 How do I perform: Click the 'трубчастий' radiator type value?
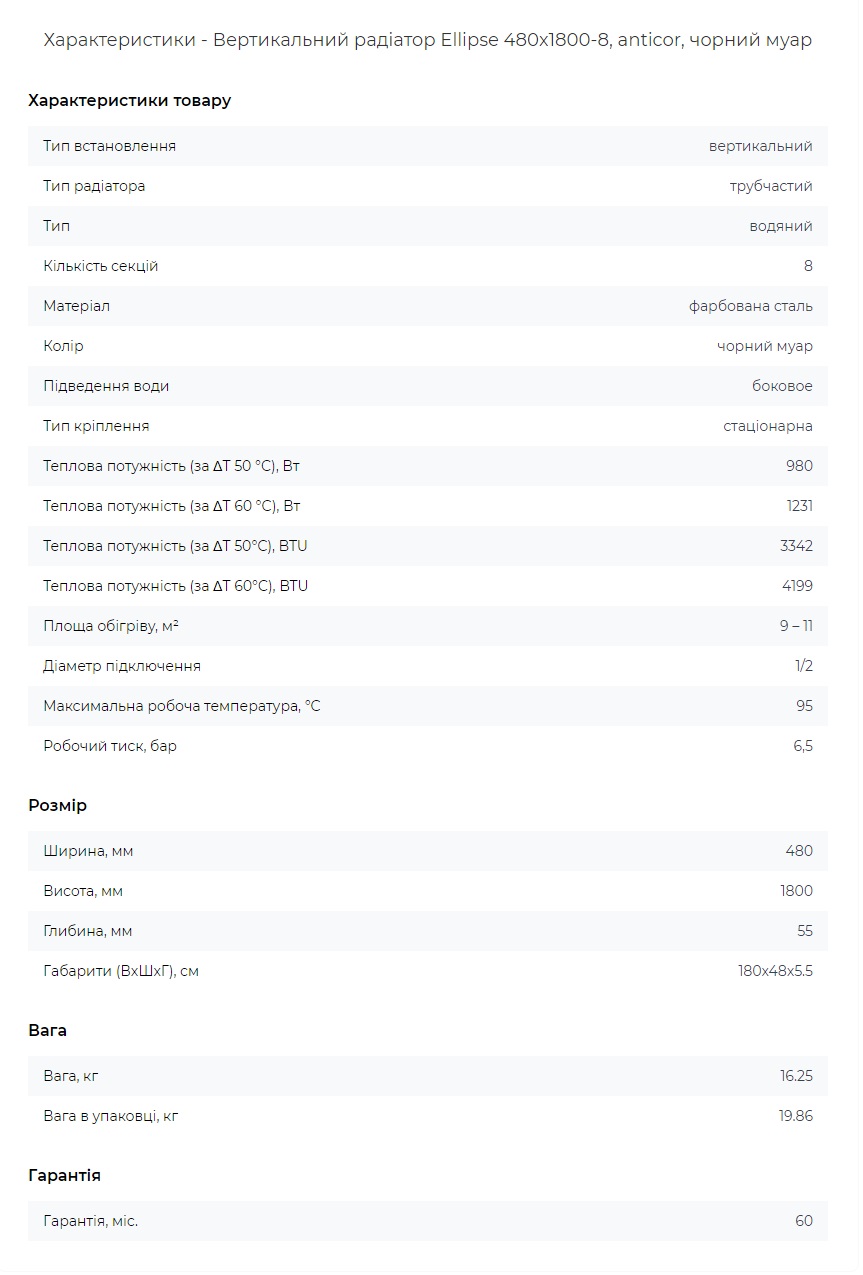pos(771,186)
